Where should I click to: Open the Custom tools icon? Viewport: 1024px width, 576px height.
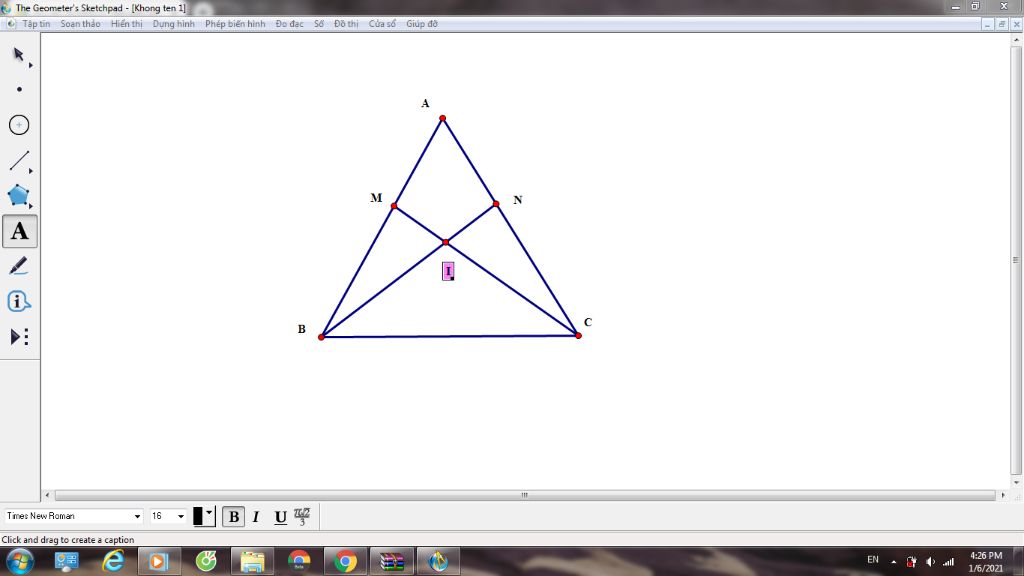pyautogui.click(x=19, y=337)
